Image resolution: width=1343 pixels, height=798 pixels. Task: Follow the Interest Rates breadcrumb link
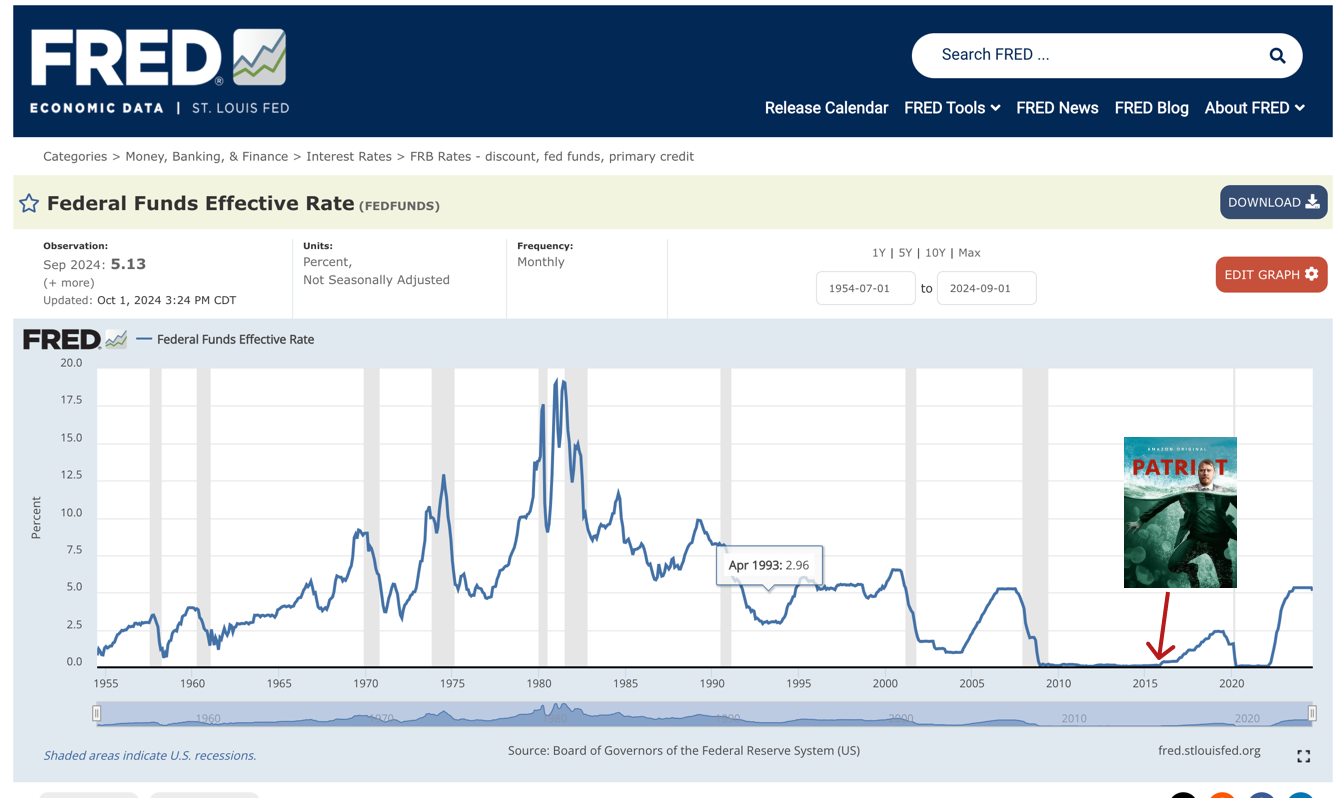tap(349, 156)
